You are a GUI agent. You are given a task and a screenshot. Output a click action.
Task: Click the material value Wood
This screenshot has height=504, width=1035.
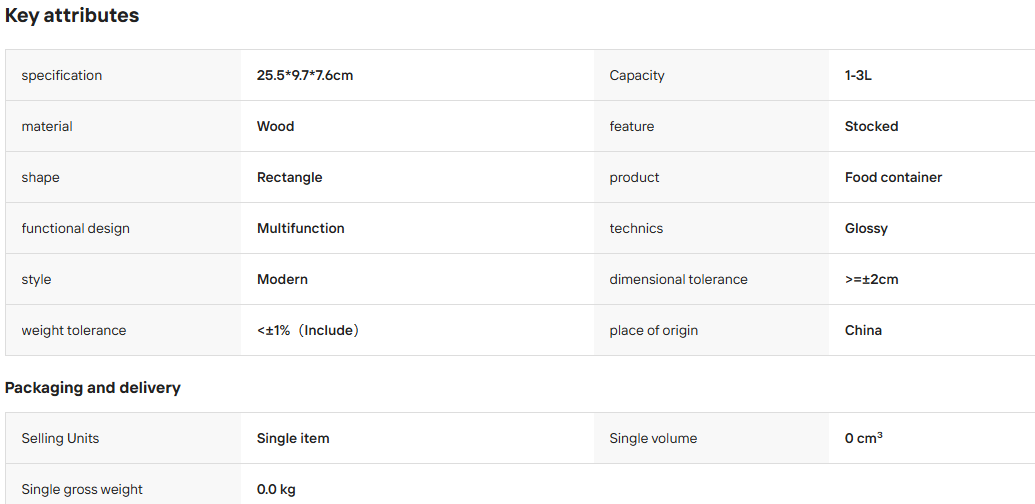[x=275, y=126]
